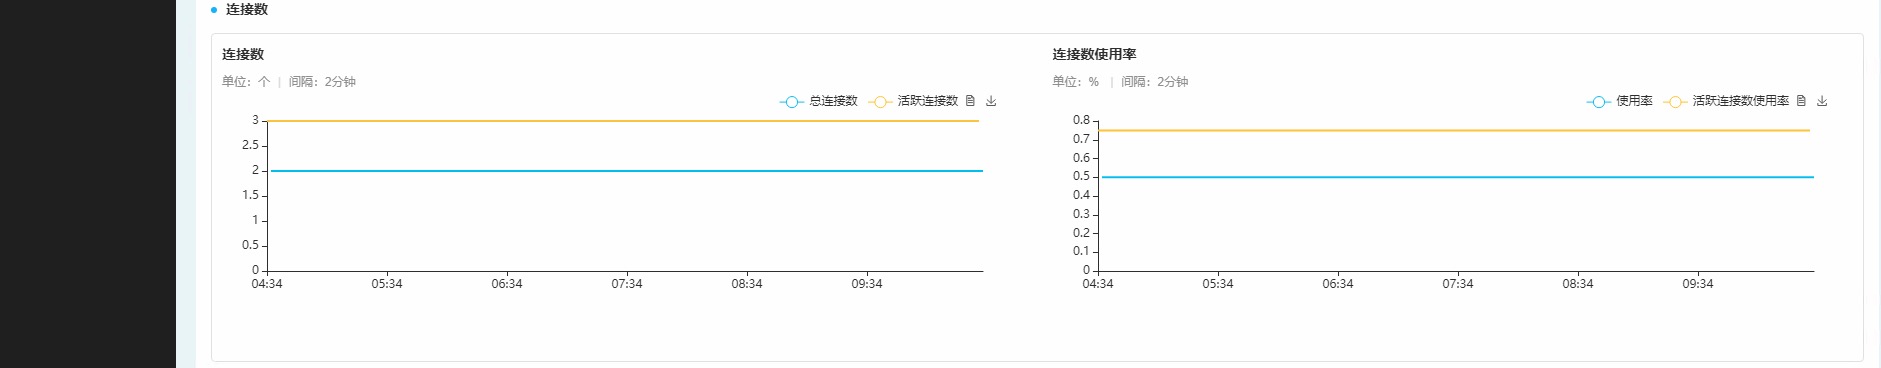Select the 09:34 time marker in 连接数 chart
1881x368 pixels.
point(867,284)
